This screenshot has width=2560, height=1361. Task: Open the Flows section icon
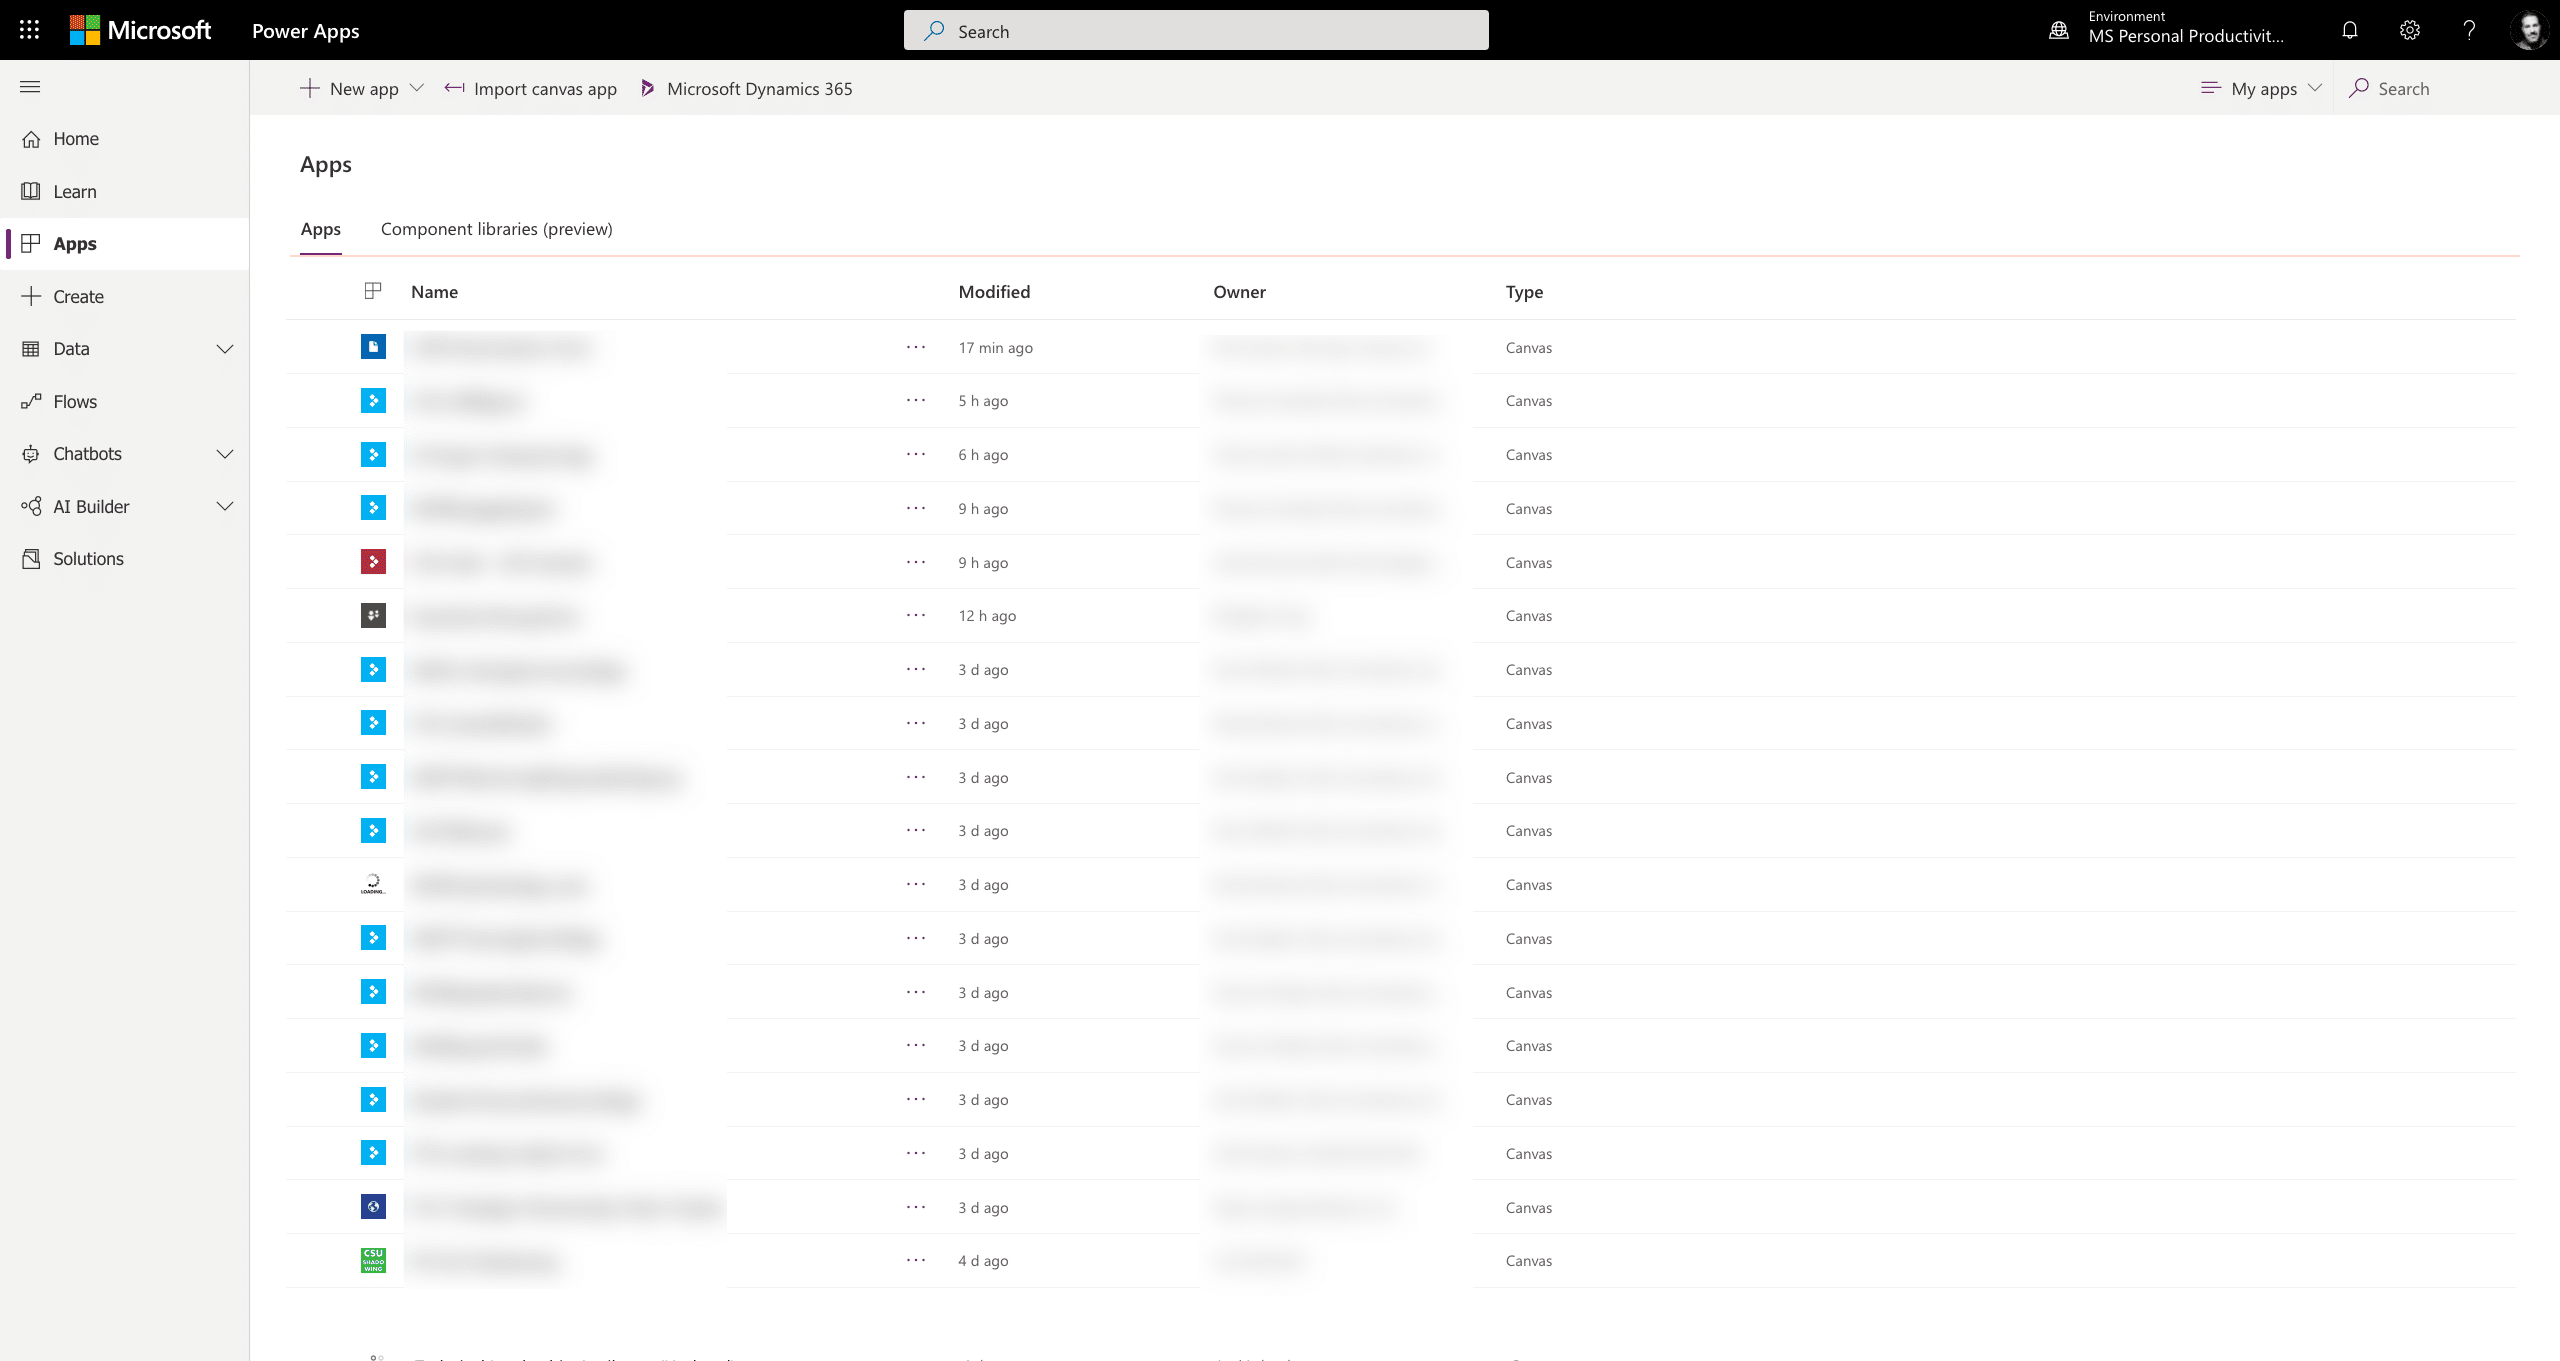(x=30, y=401)
